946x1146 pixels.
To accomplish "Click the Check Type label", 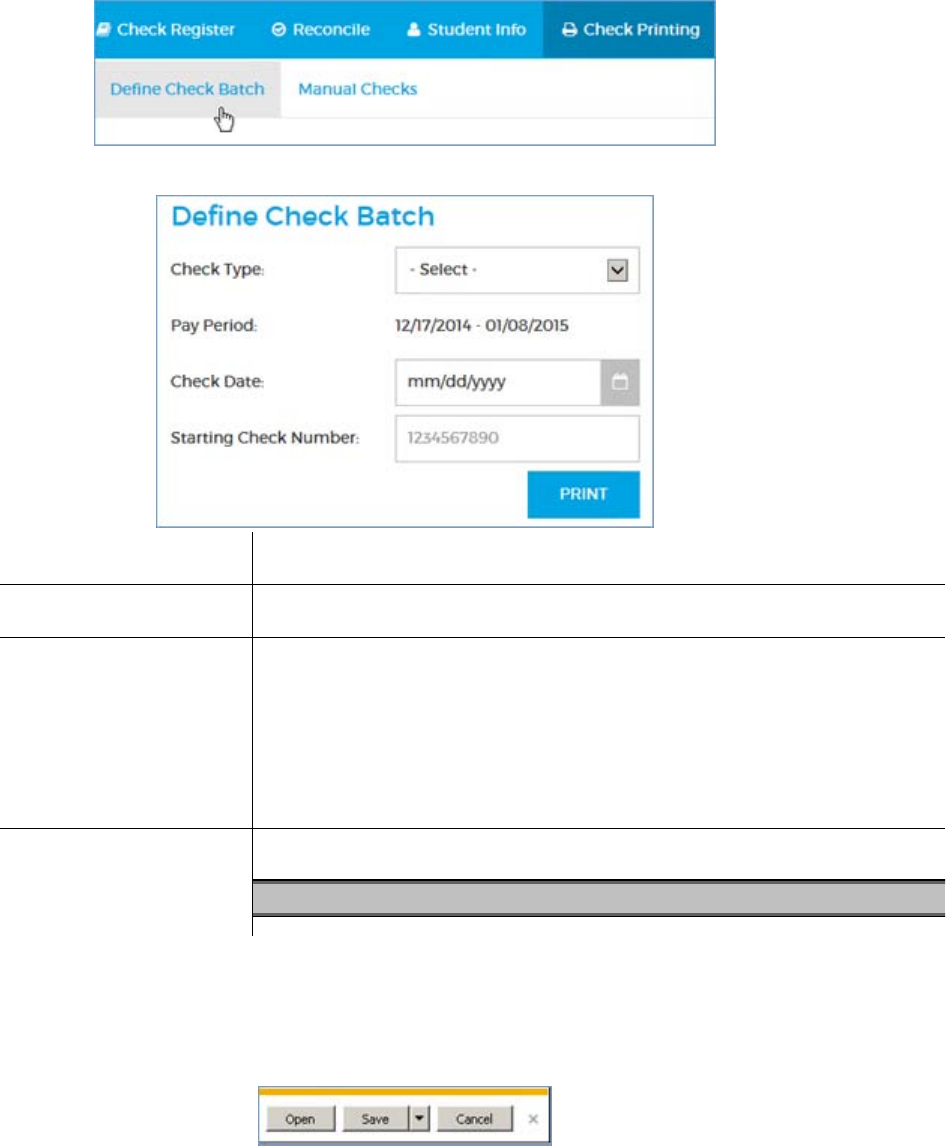I will tap(217, 270).
